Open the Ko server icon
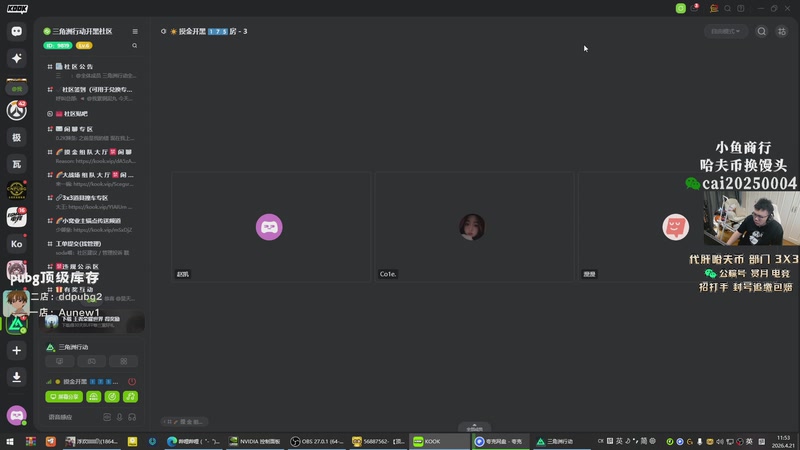The height and width of the screenshot is (450, 800). [x=16, y=244]
